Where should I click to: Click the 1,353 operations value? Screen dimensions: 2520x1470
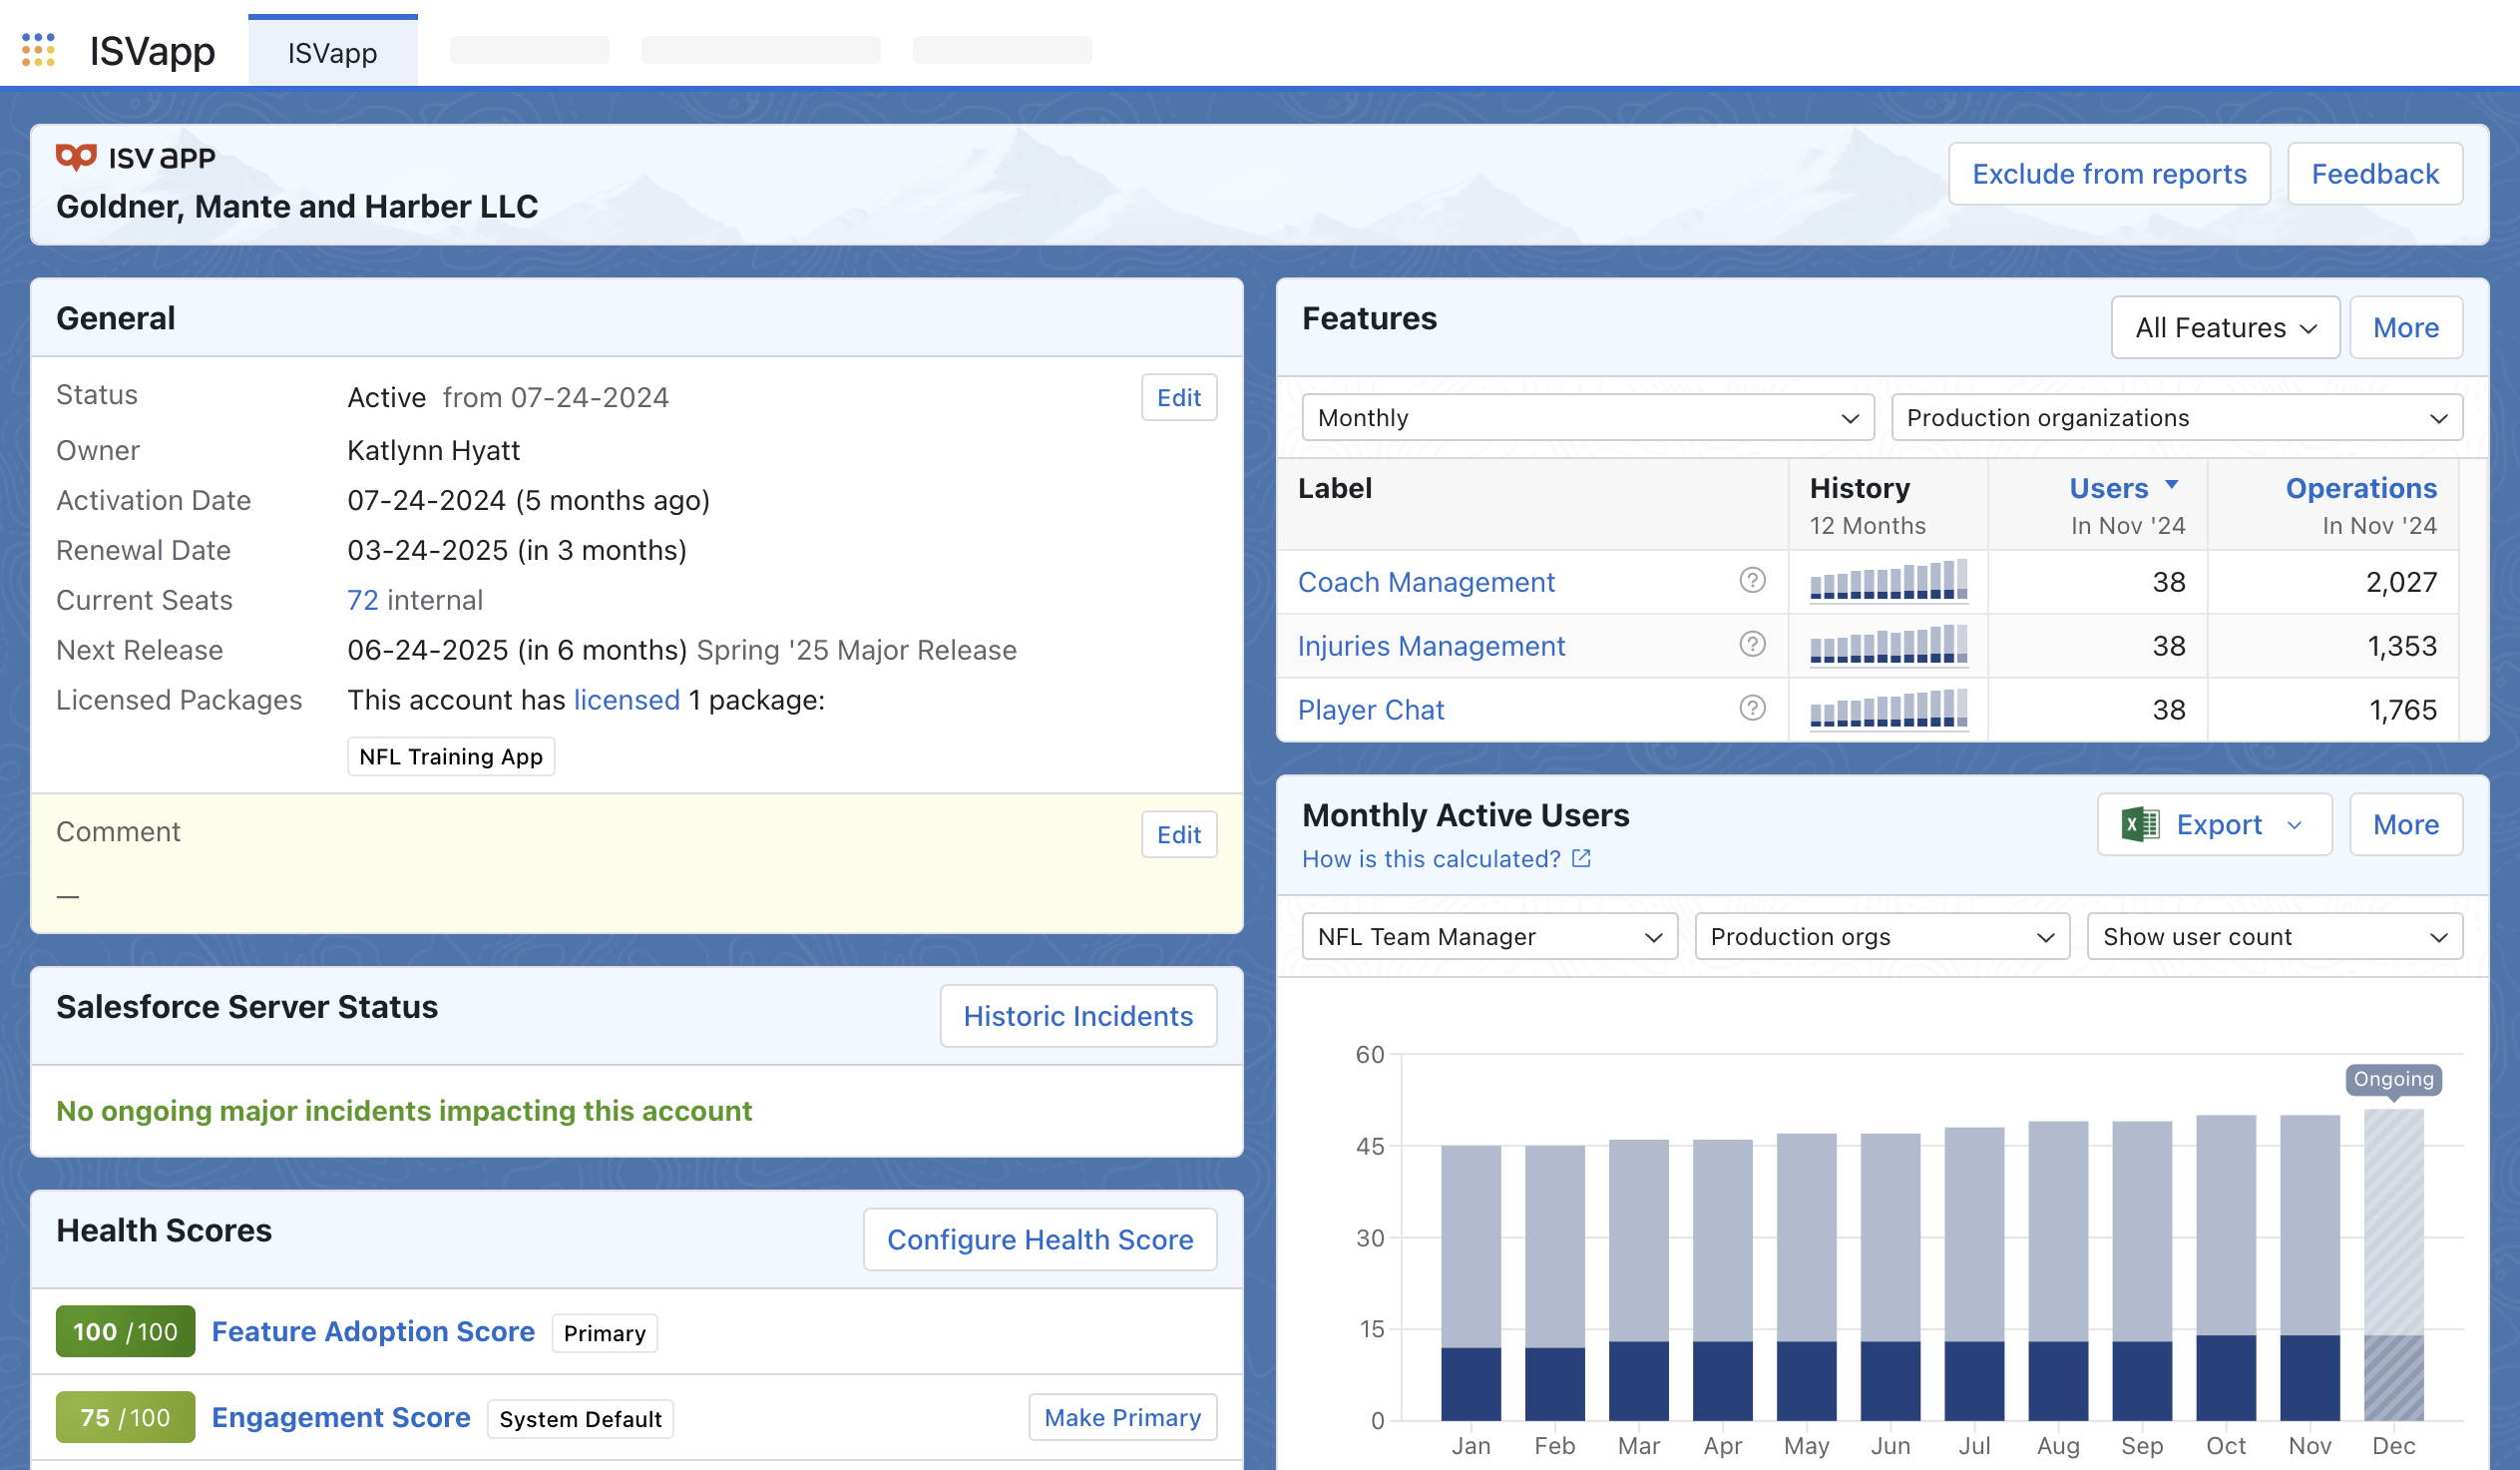click(x=2402, y=646)
